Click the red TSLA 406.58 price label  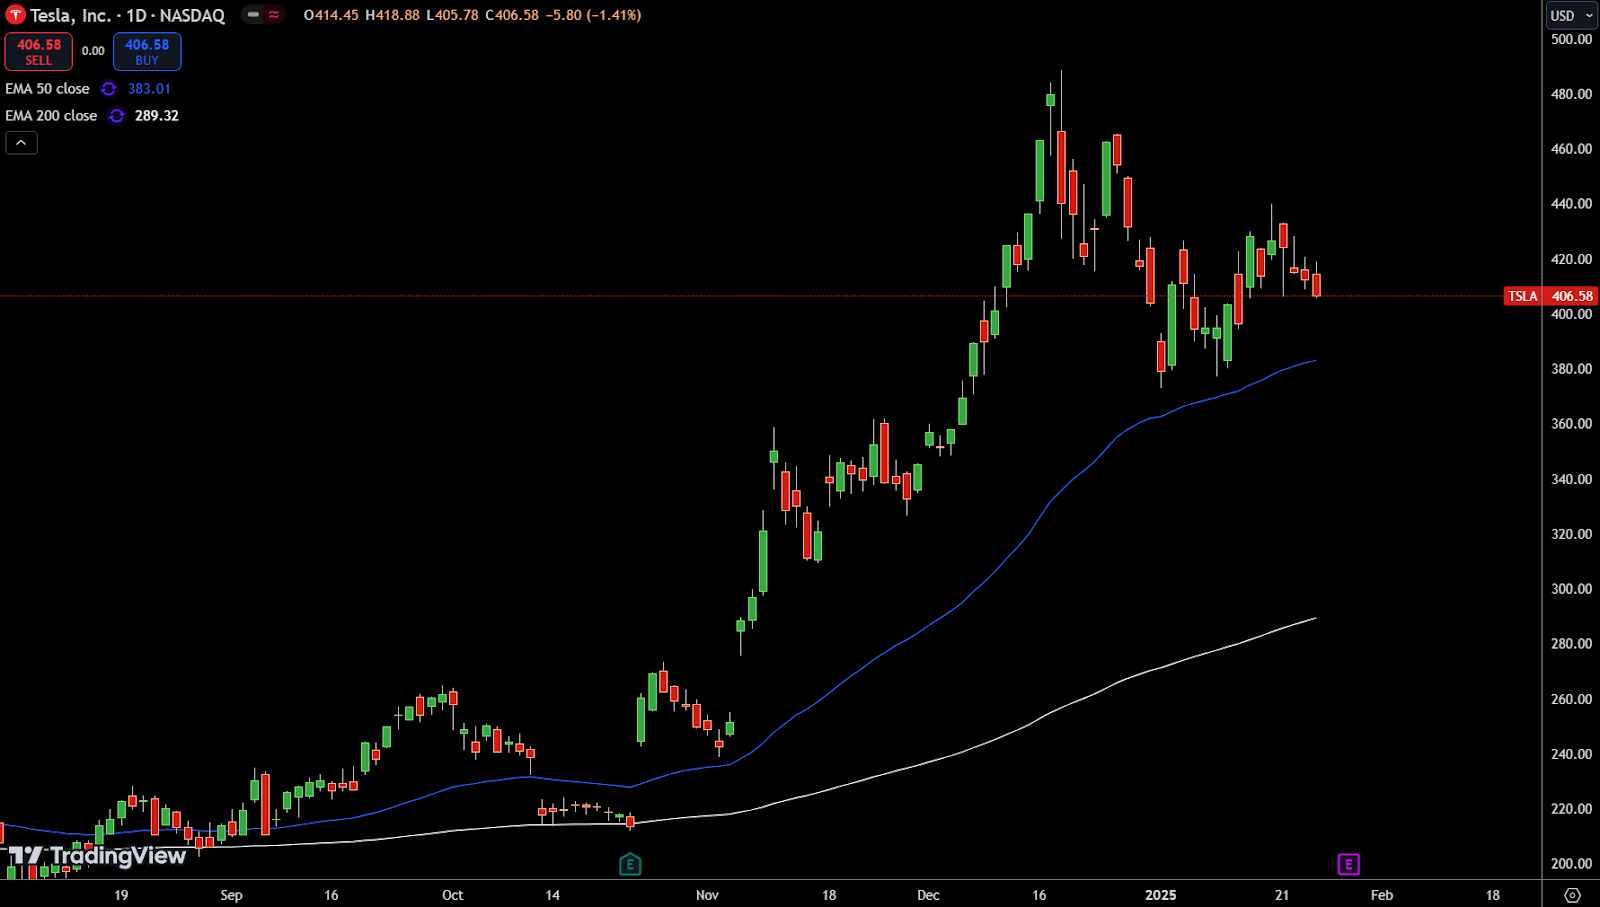[1550, 296]
